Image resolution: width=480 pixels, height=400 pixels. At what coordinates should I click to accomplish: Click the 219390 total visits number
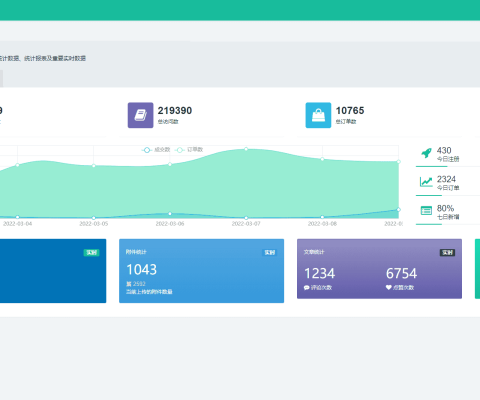(175, 111)
